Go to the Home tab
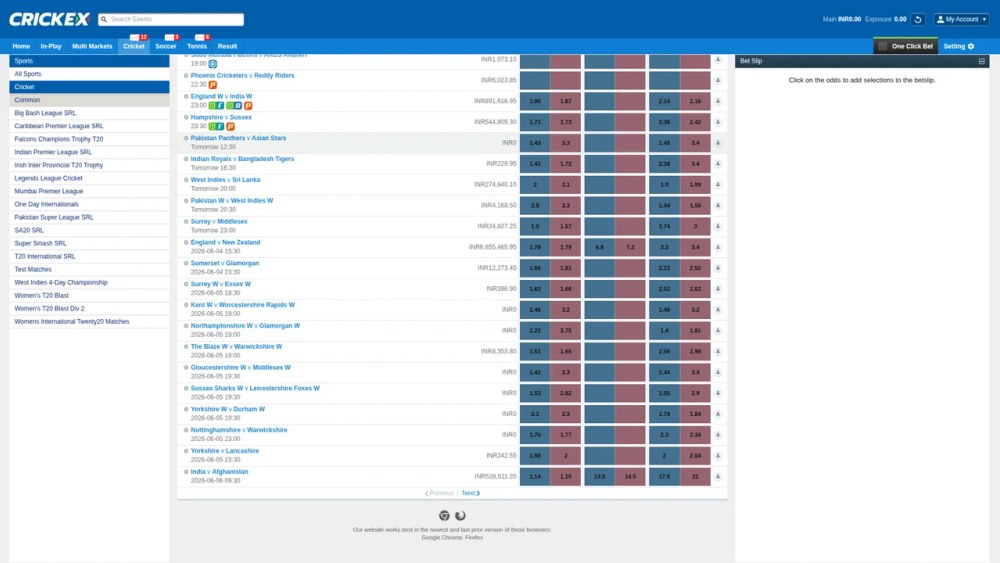The image size is (1000, 563). click(x=21, y=46)
